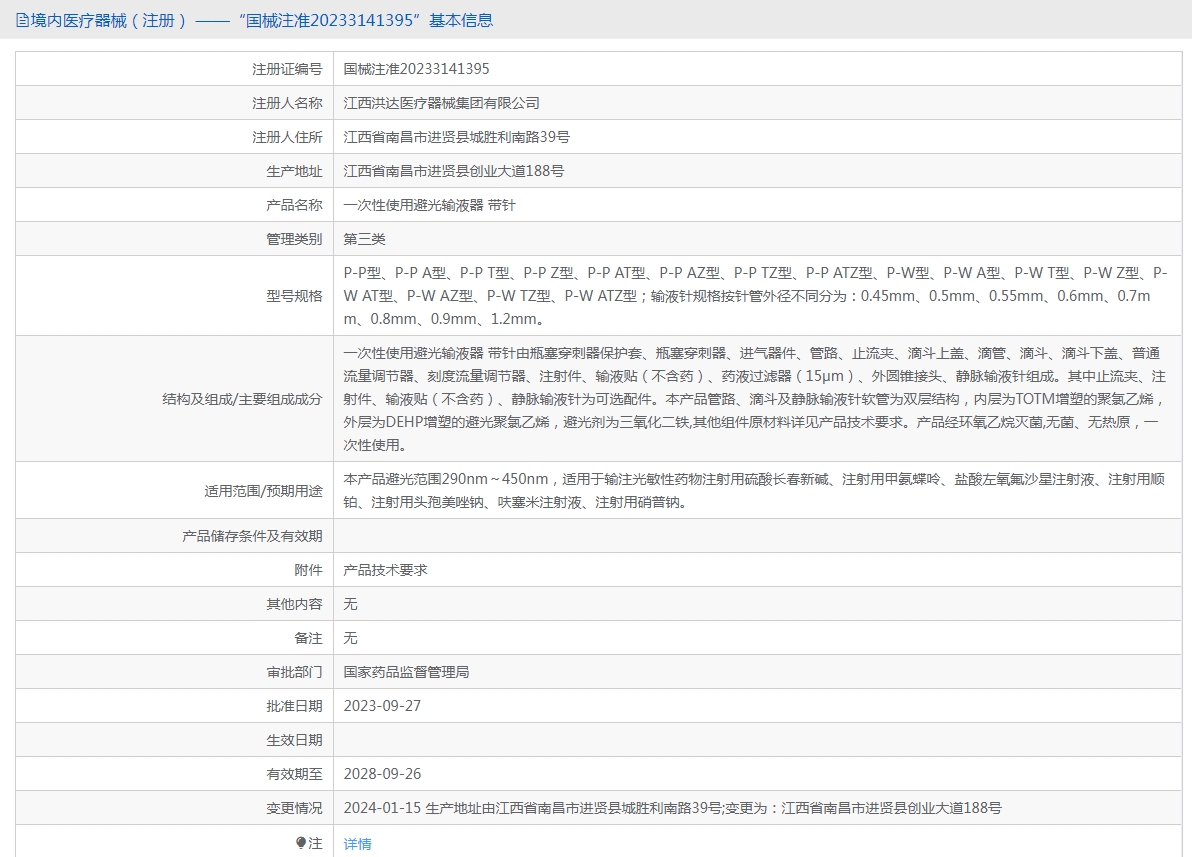Click the 备注 label
The width and height of the screenshot is (1192, 857).
[308, 638]
